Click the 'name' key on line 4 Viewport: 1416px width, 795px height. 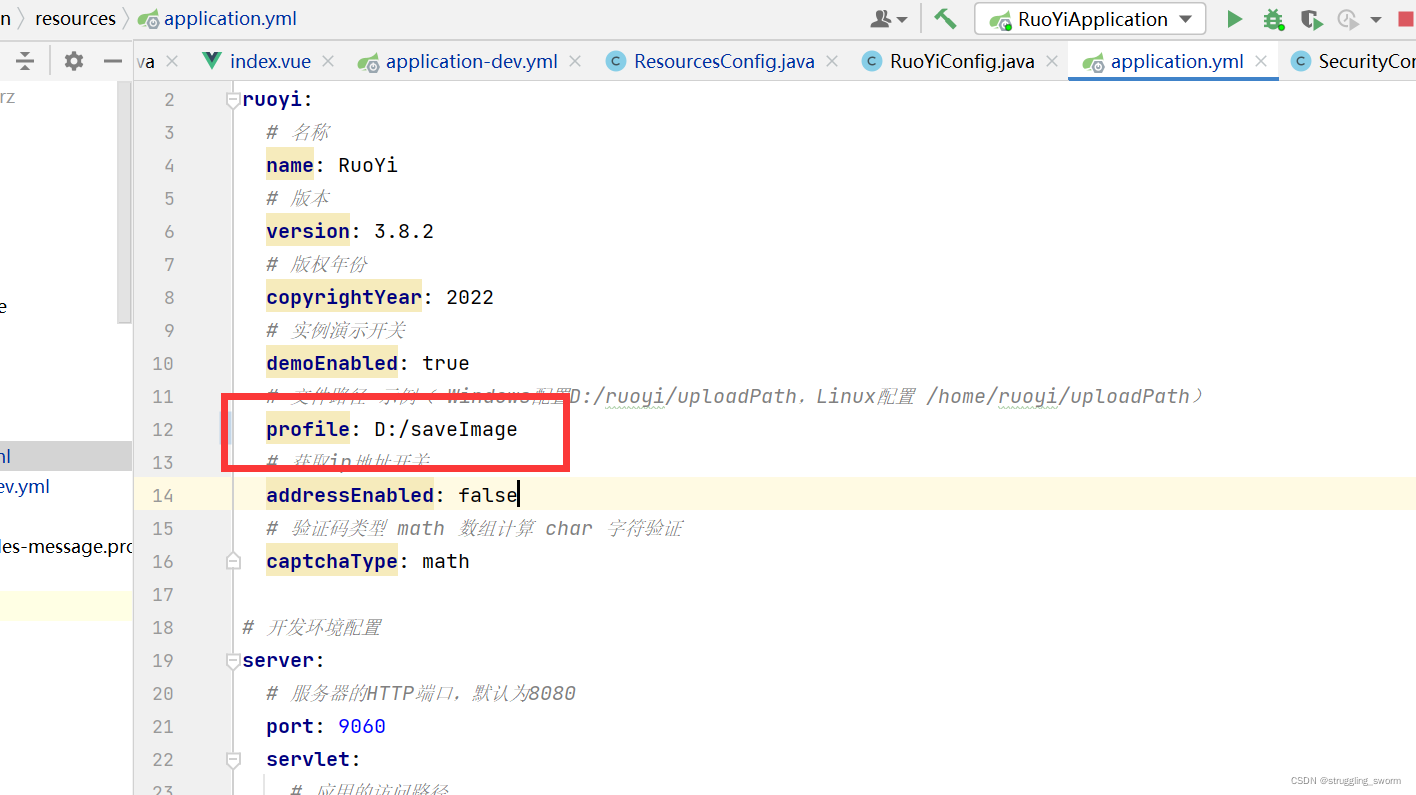click(x=290, y=165)
